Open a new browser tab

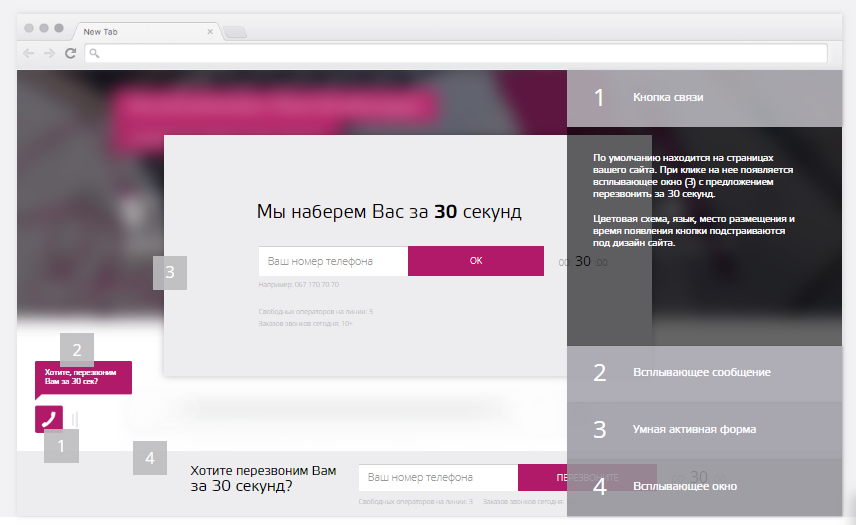click(235, 32)
